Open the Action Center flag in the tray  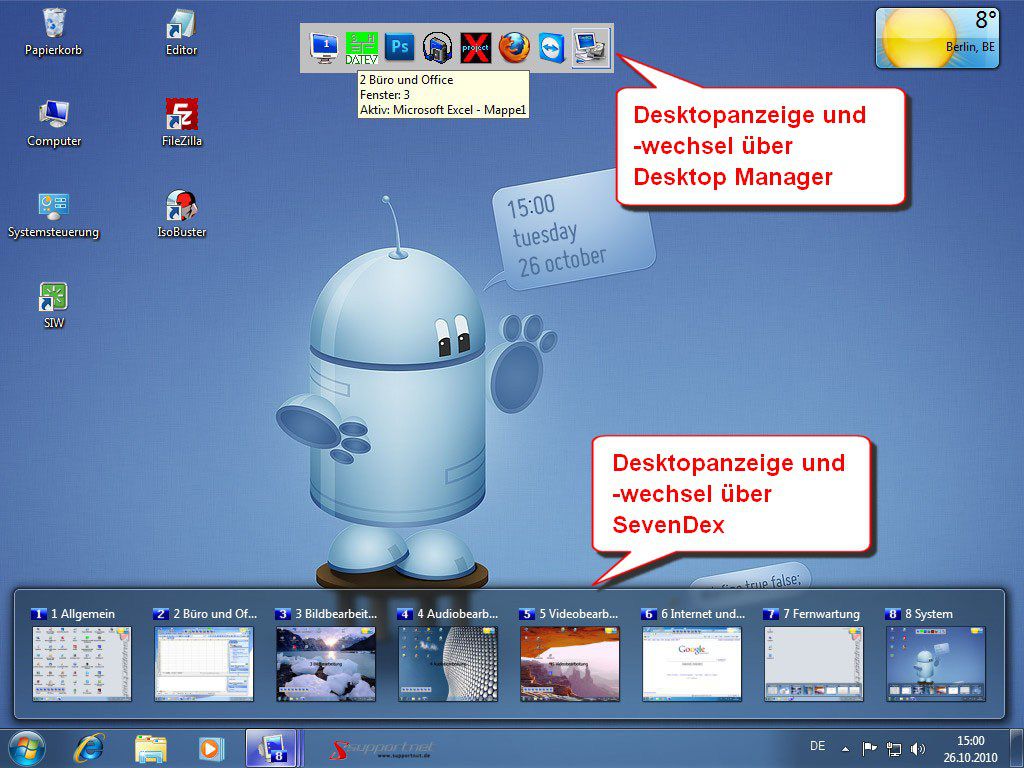click(868, 747)
